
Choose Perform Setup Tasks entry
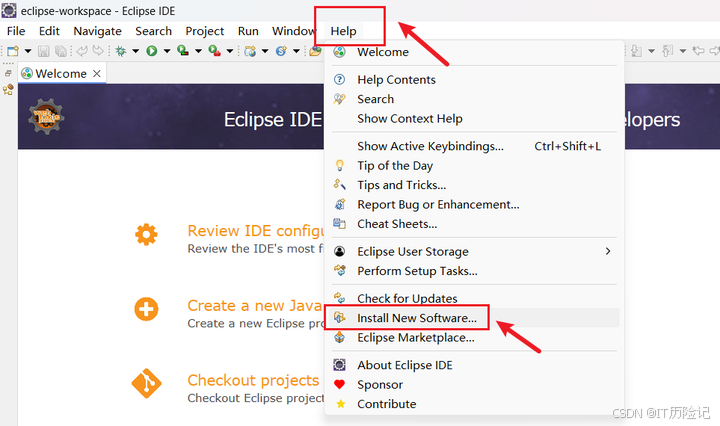coord(474,271)
